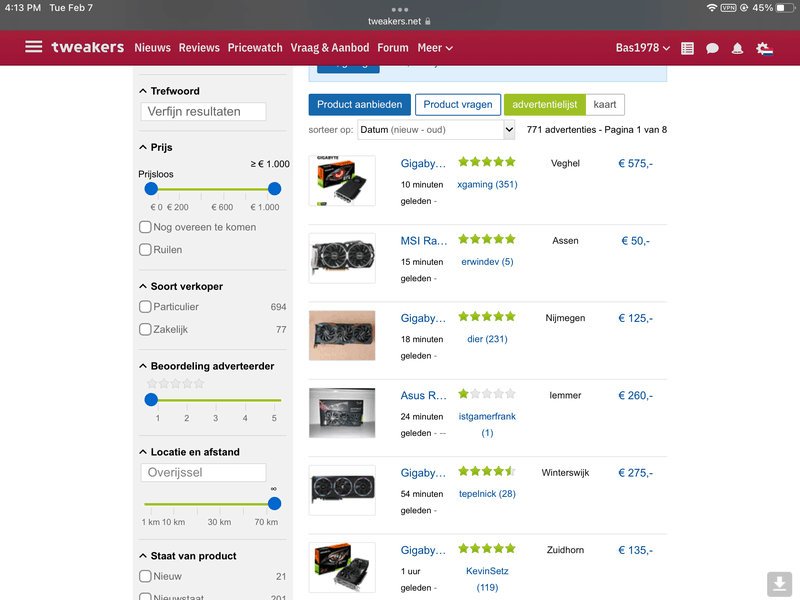Open the Gigabyte thumbnail of the €575 listing
The image size is (800, 600).
pyautogui.click(x=342, y=181)
